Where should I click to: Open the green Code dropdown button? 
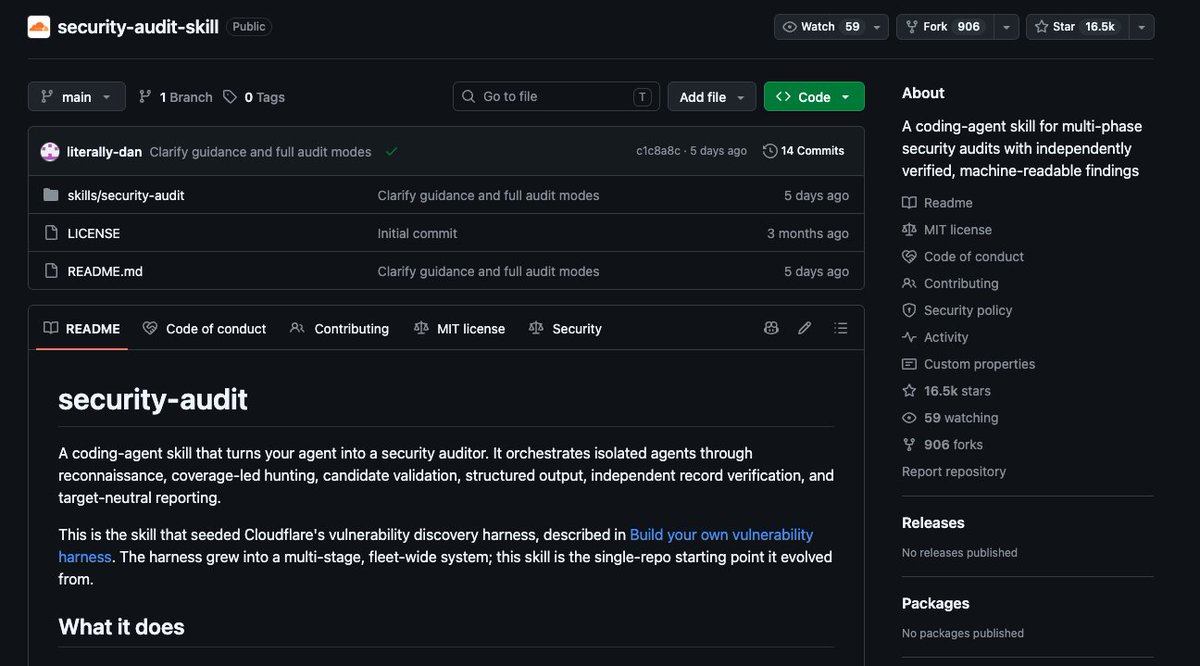[814, 97]
